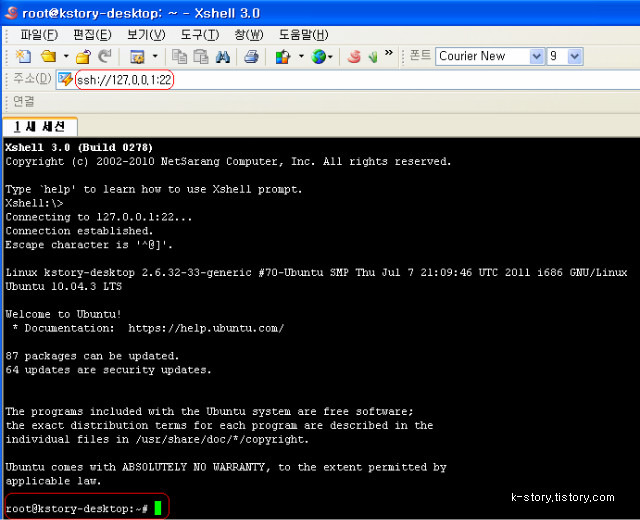Click the 'Ubuntu 10.04.3 LTS' line
Viewport: 640px width, 520px height.
[x=64, y=287]
